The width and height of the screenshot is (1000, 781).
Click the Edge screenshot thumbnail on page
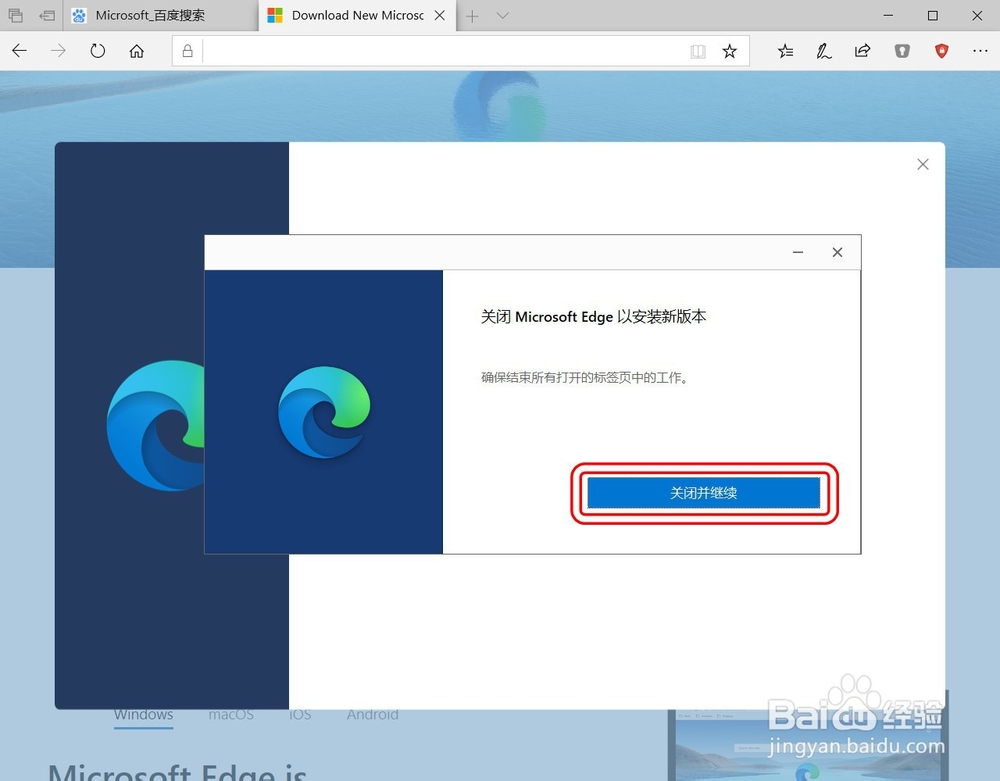pyautogui.click(x=808, y=745)
